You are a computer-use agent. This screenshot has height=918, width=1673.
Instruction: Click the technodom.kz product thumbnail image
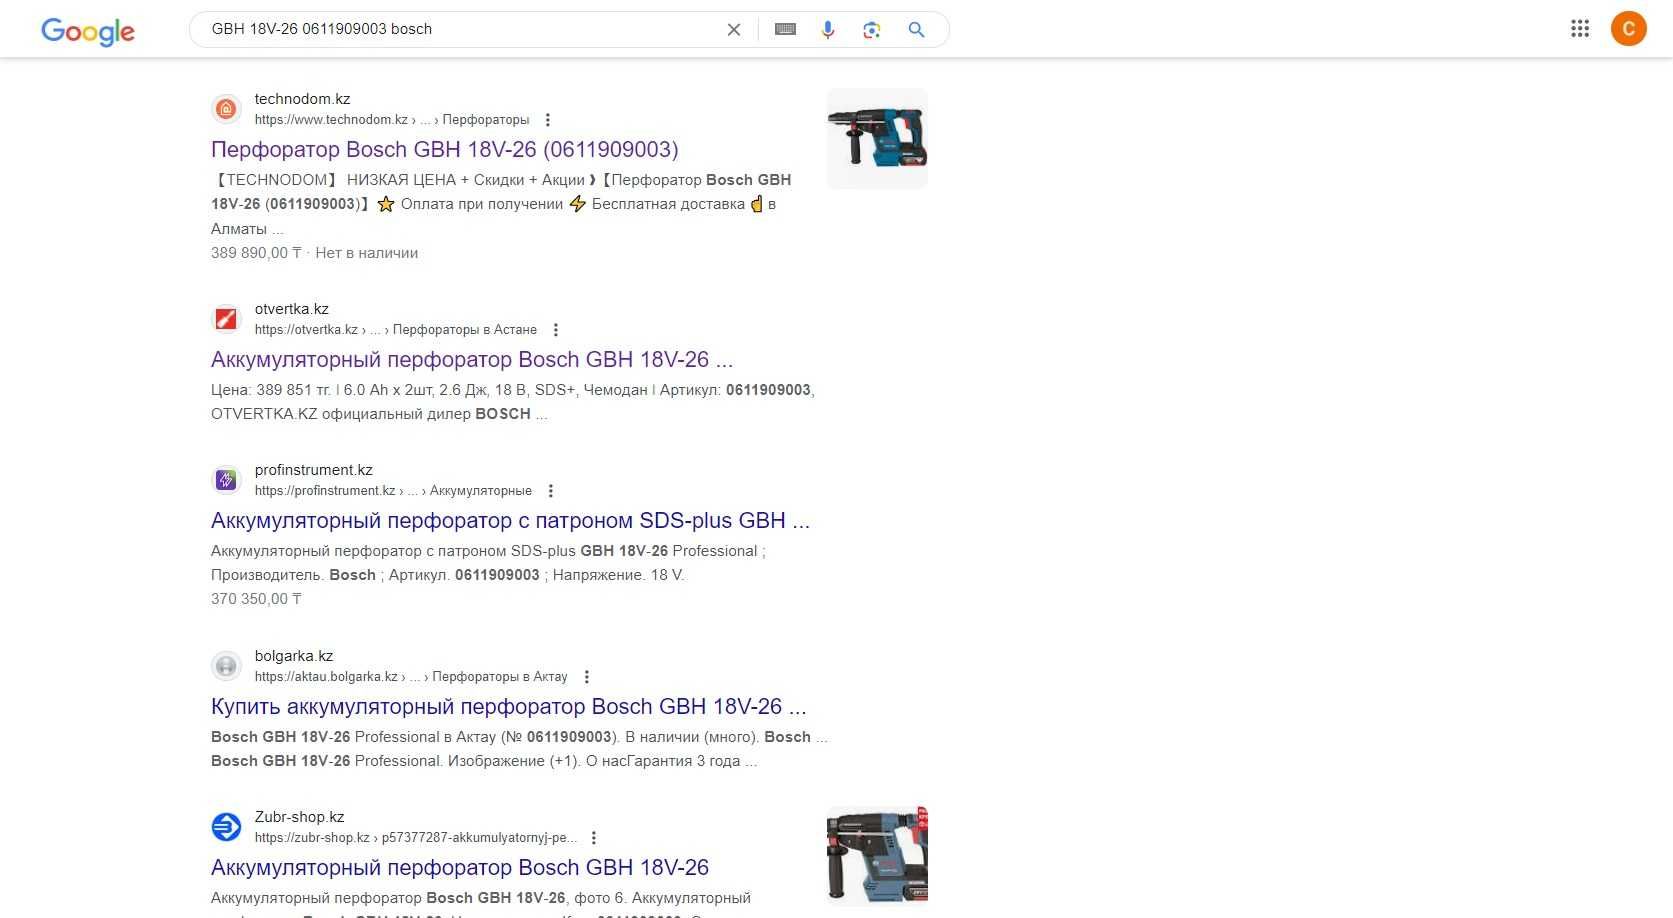[877, 139]
